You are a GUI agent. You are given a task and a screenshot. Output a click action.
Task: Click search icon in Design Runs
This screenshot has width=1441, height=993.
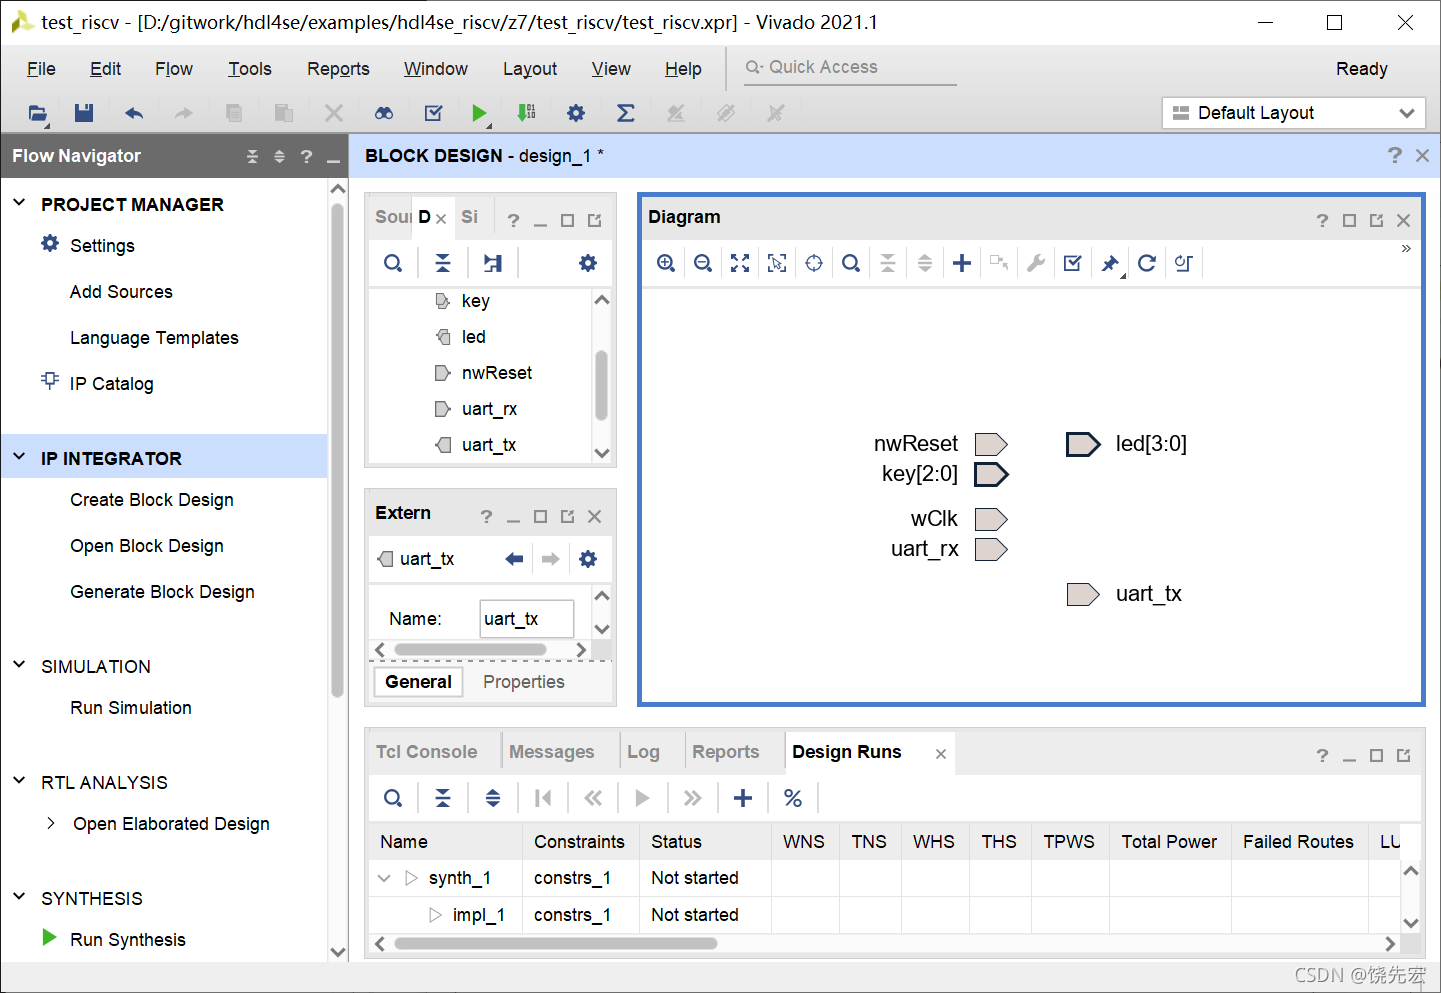[x=393, y=798]
